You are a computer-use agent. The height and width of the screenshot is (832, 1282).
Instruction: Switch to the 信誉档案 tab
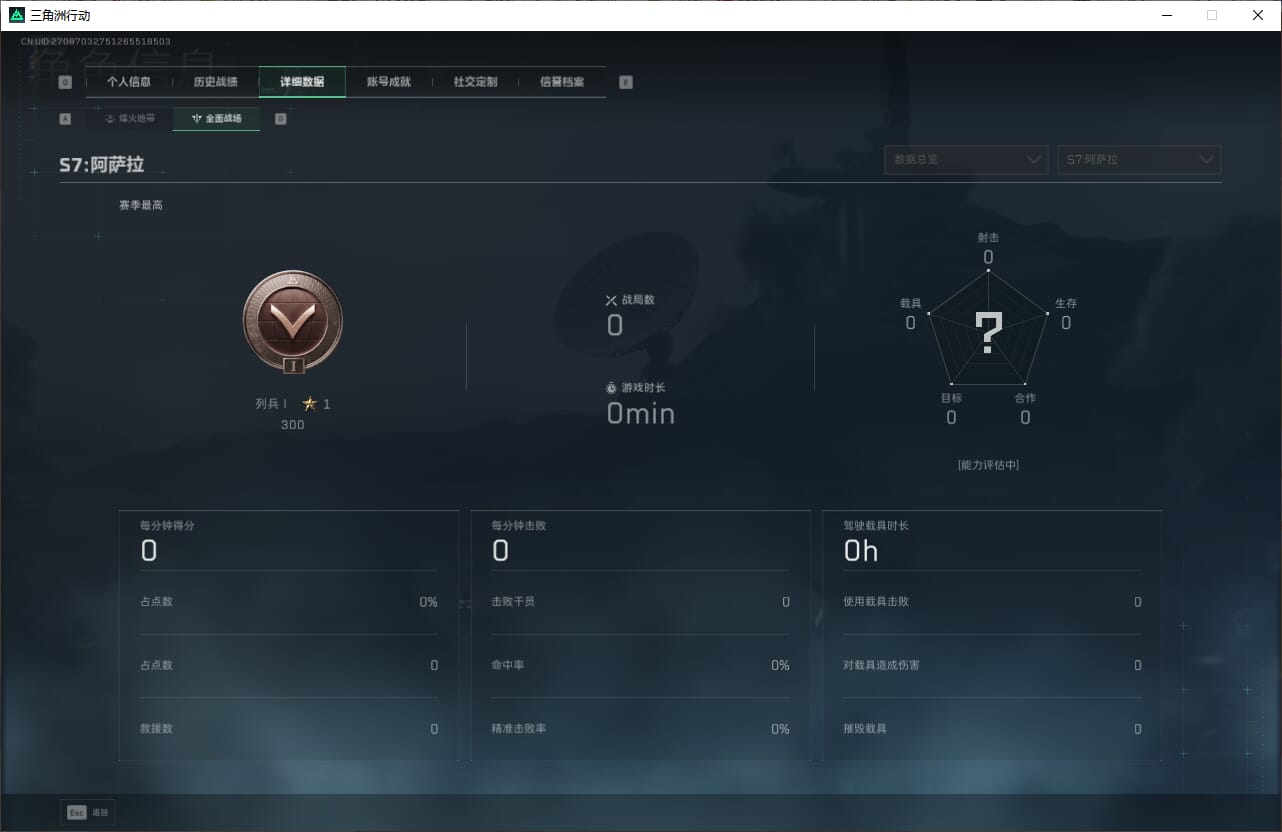point(562,82)
